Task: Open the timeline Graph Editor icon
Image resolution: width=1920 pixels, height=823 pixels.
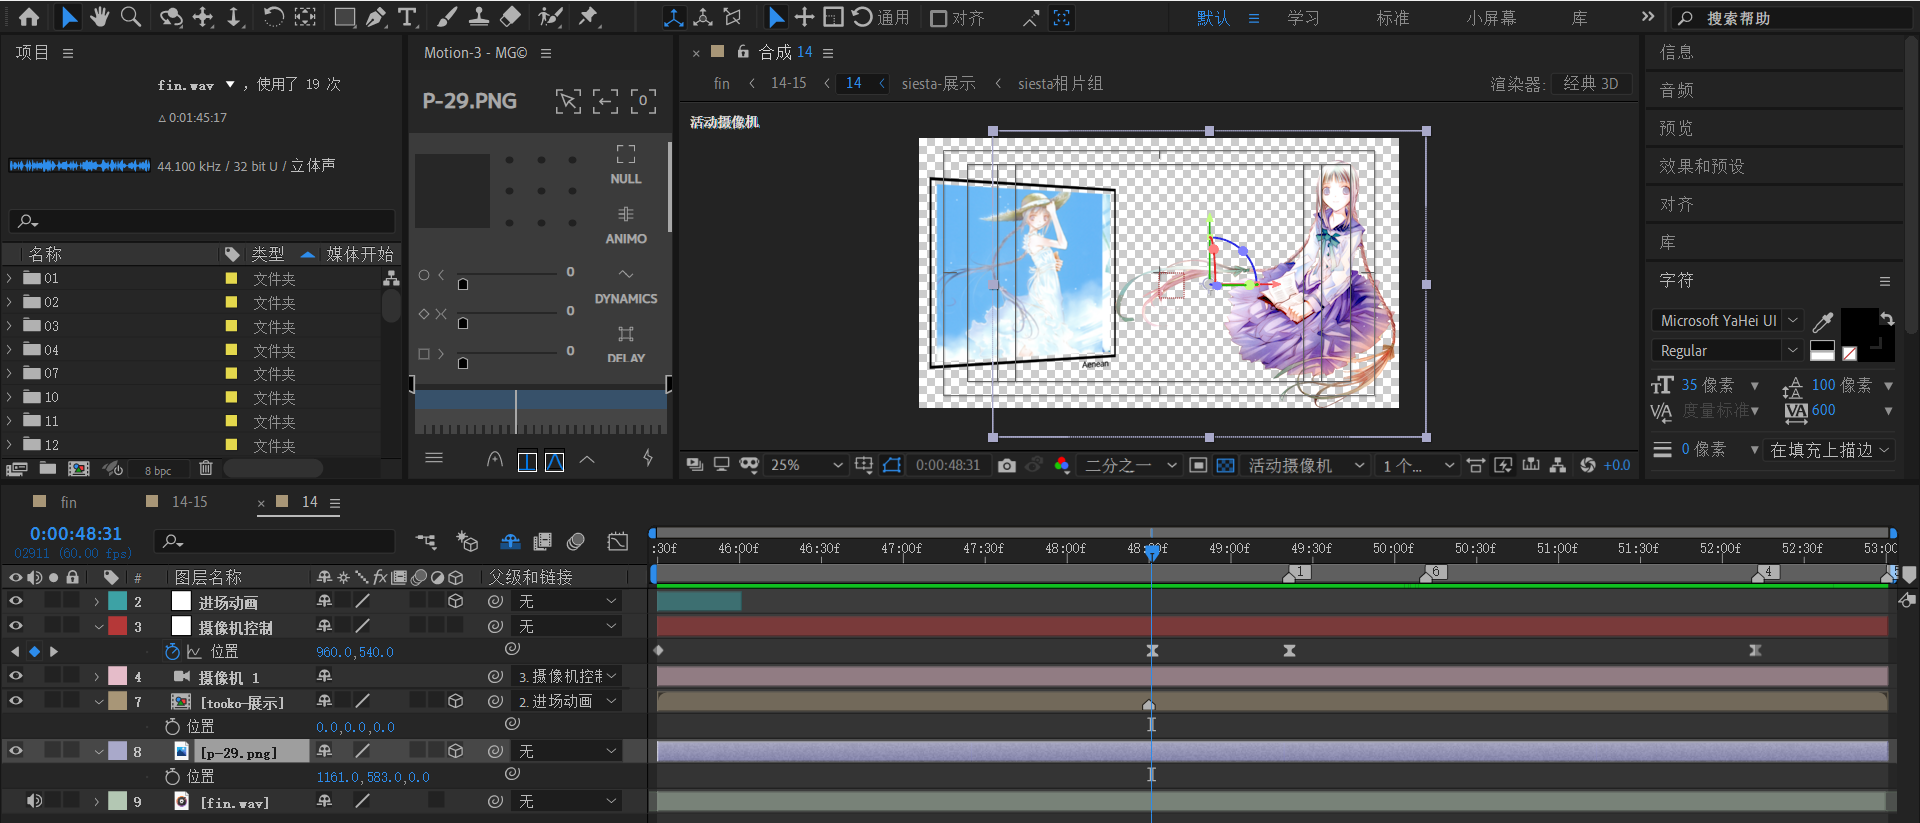Action: pos(618,541)
